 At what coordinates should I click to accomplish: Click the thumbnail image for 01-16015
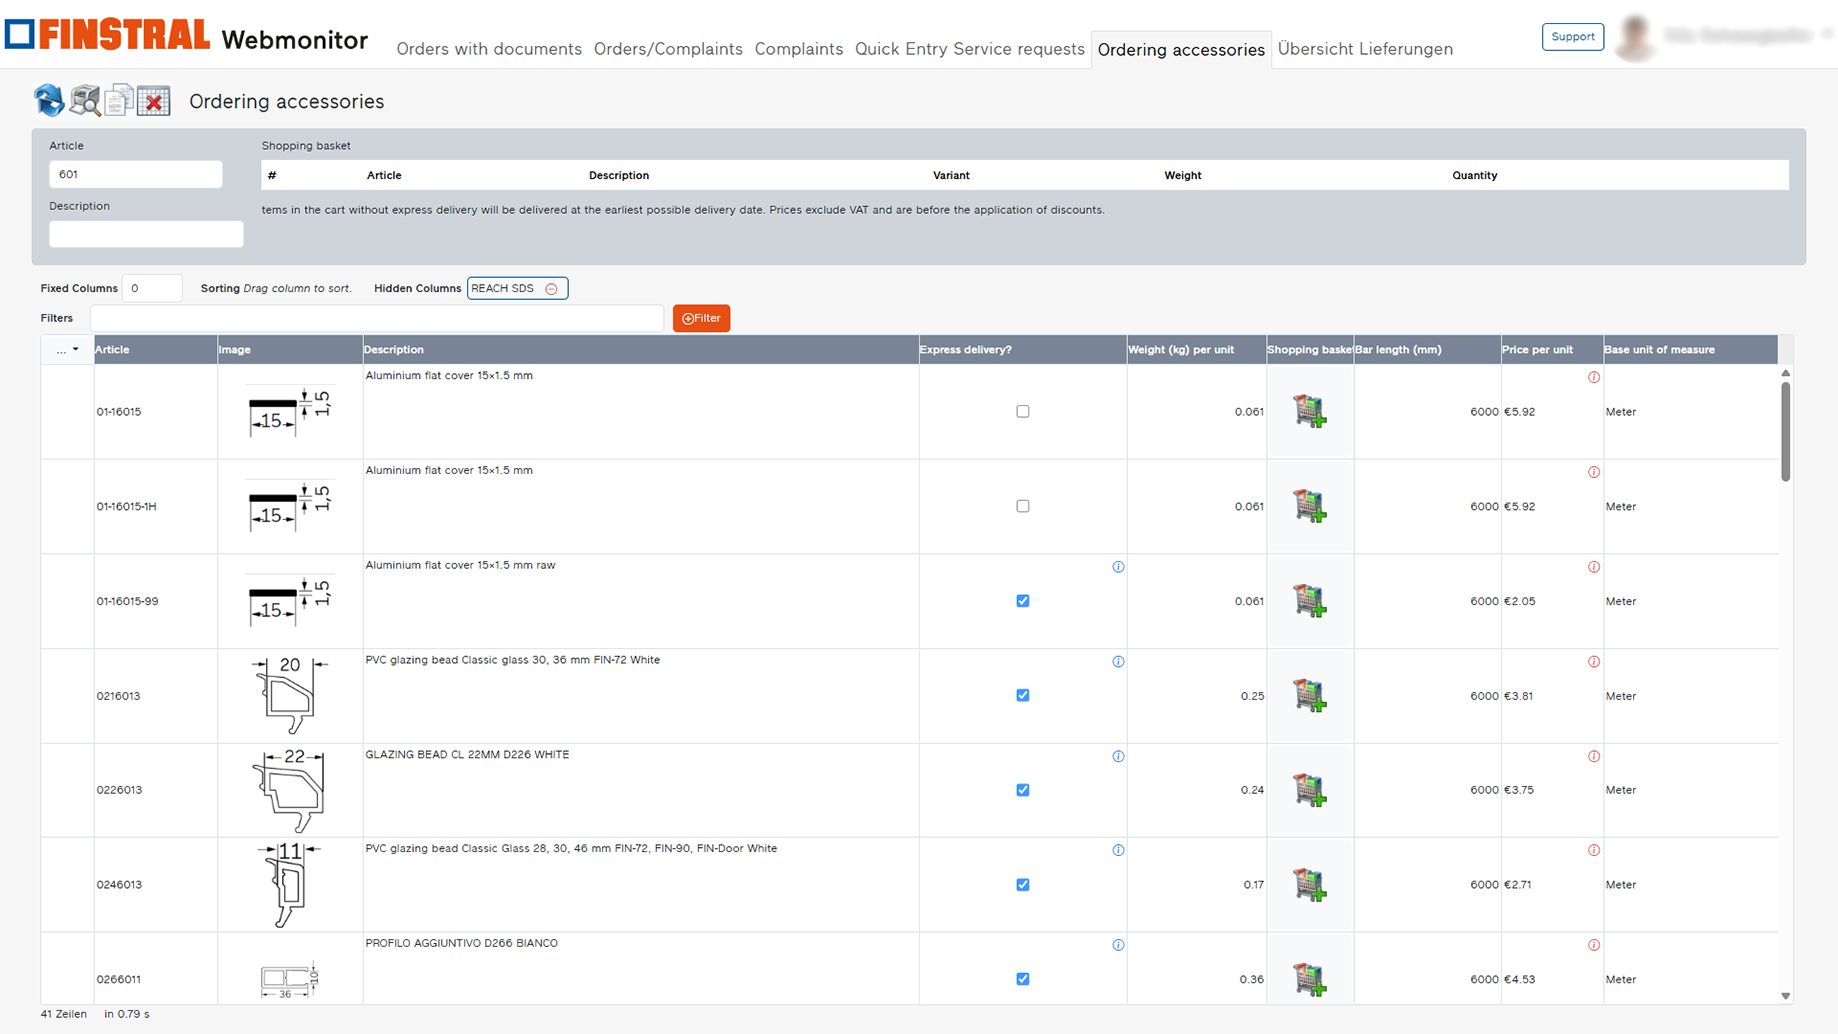point(290,411)
